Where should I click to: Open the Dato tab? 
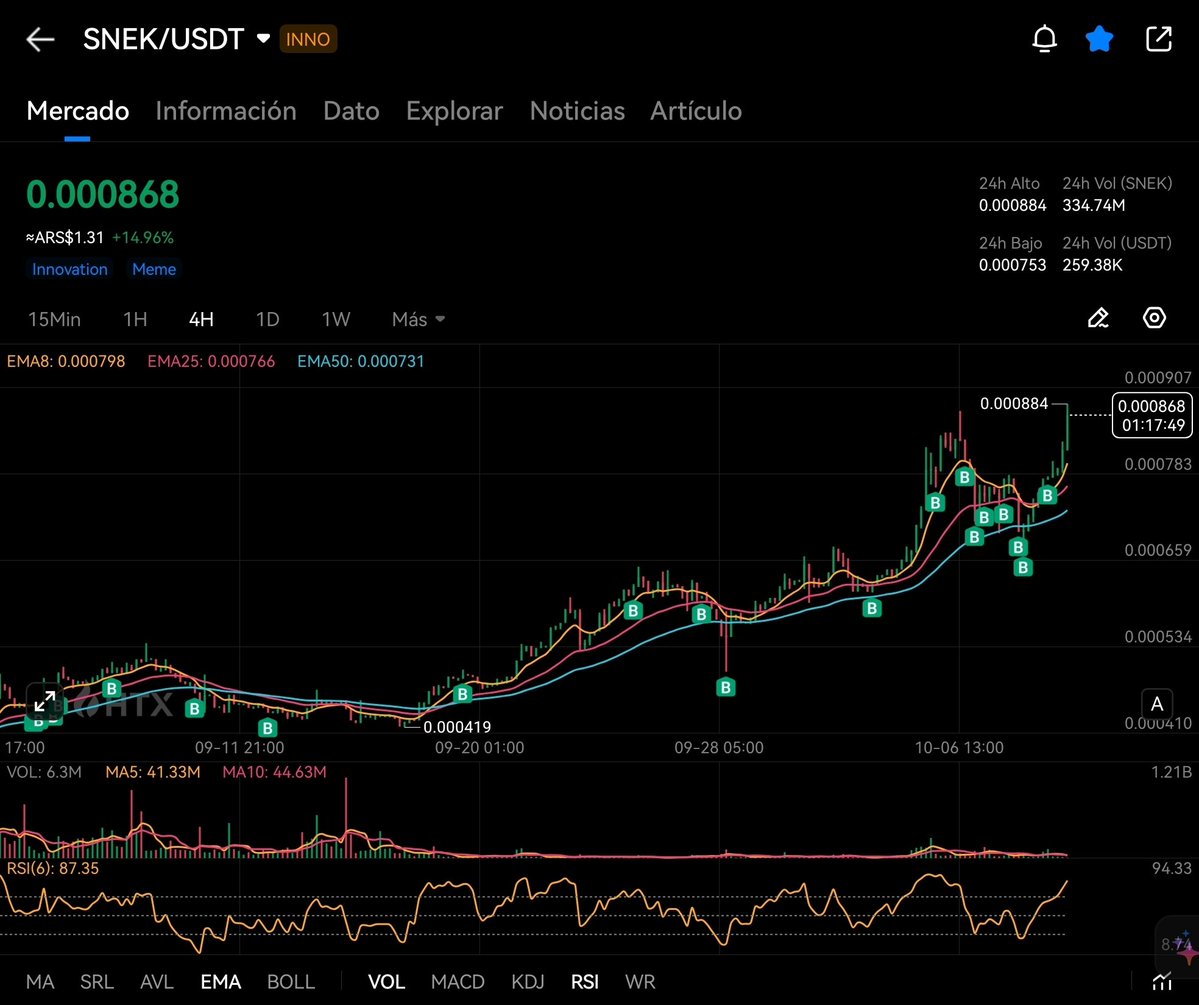(351, 111)
